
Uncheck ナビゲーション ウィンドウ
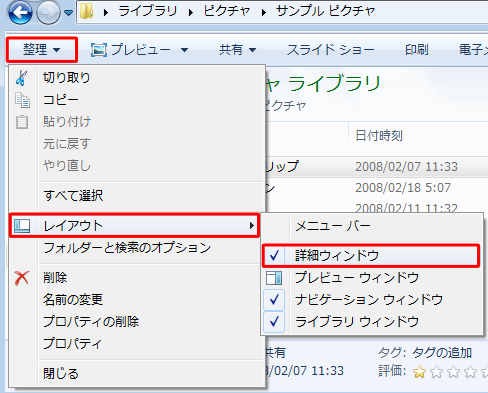point(372,300)
